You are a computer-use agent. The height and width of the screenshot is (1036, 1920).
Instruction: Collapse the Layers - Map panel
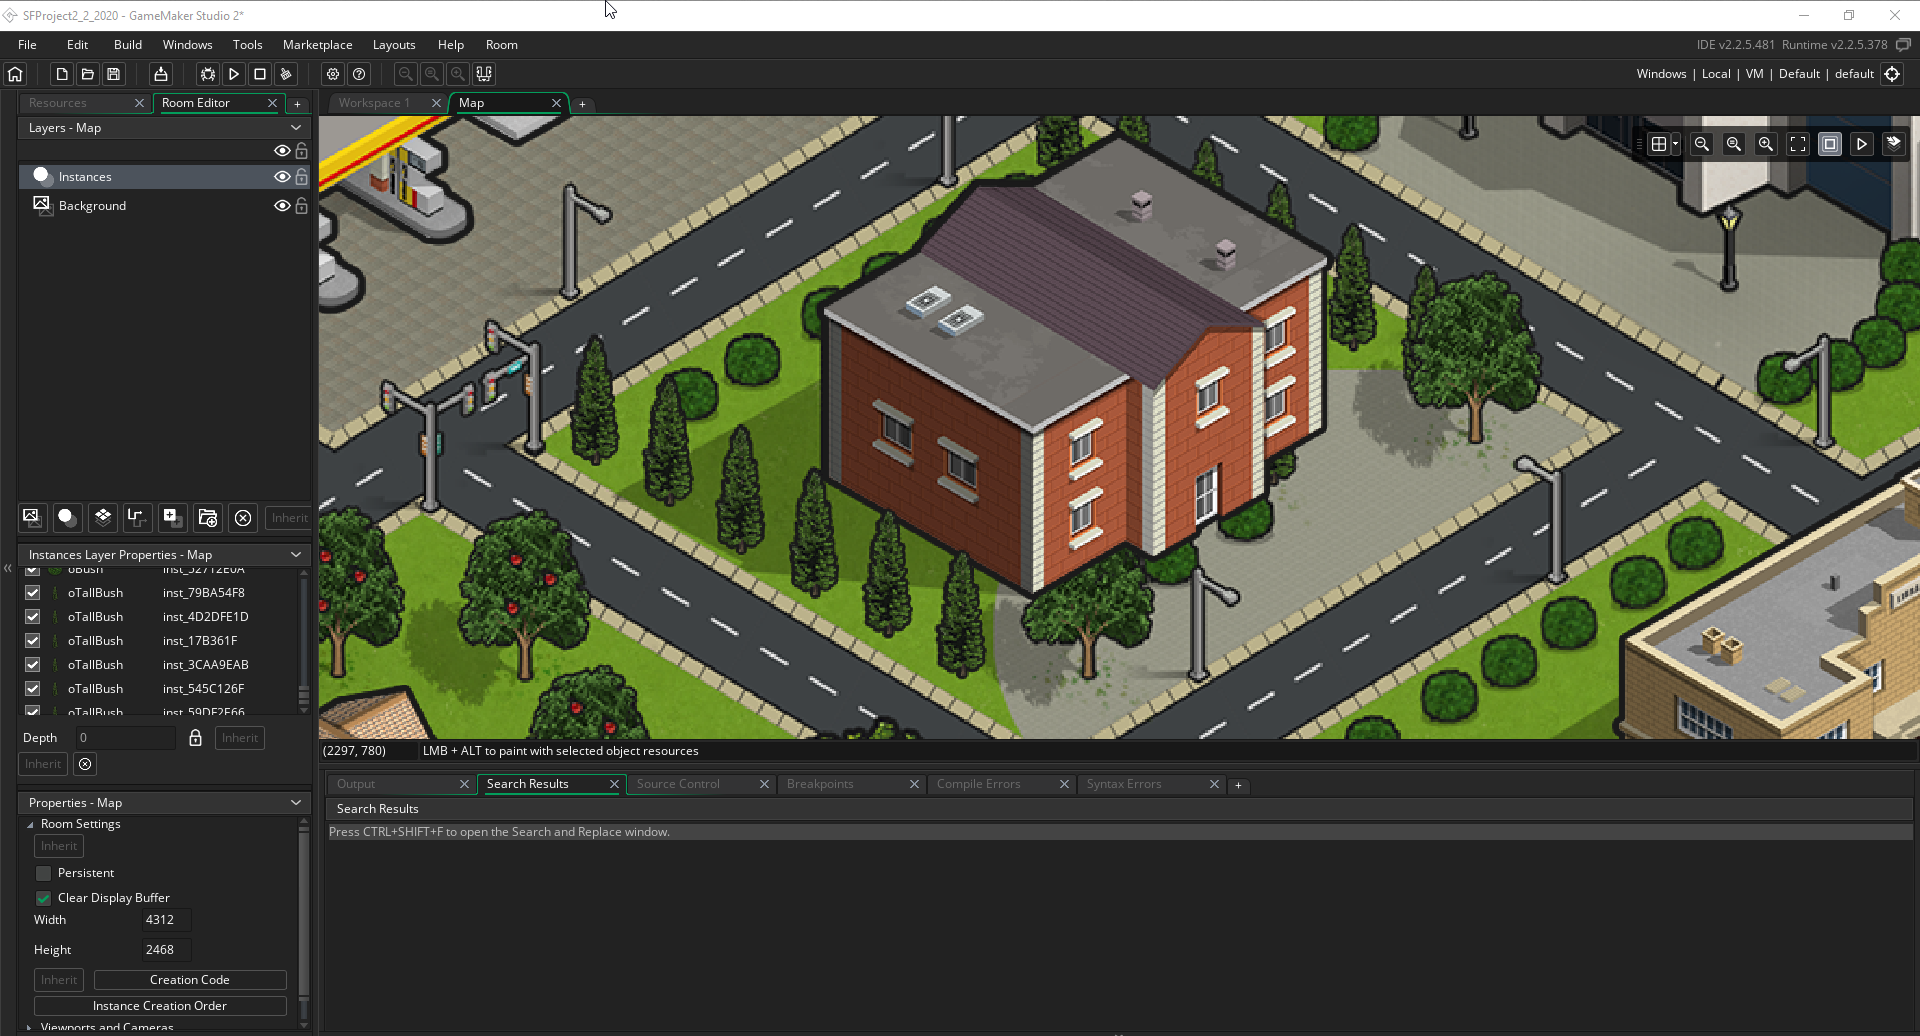click(296, 128)
